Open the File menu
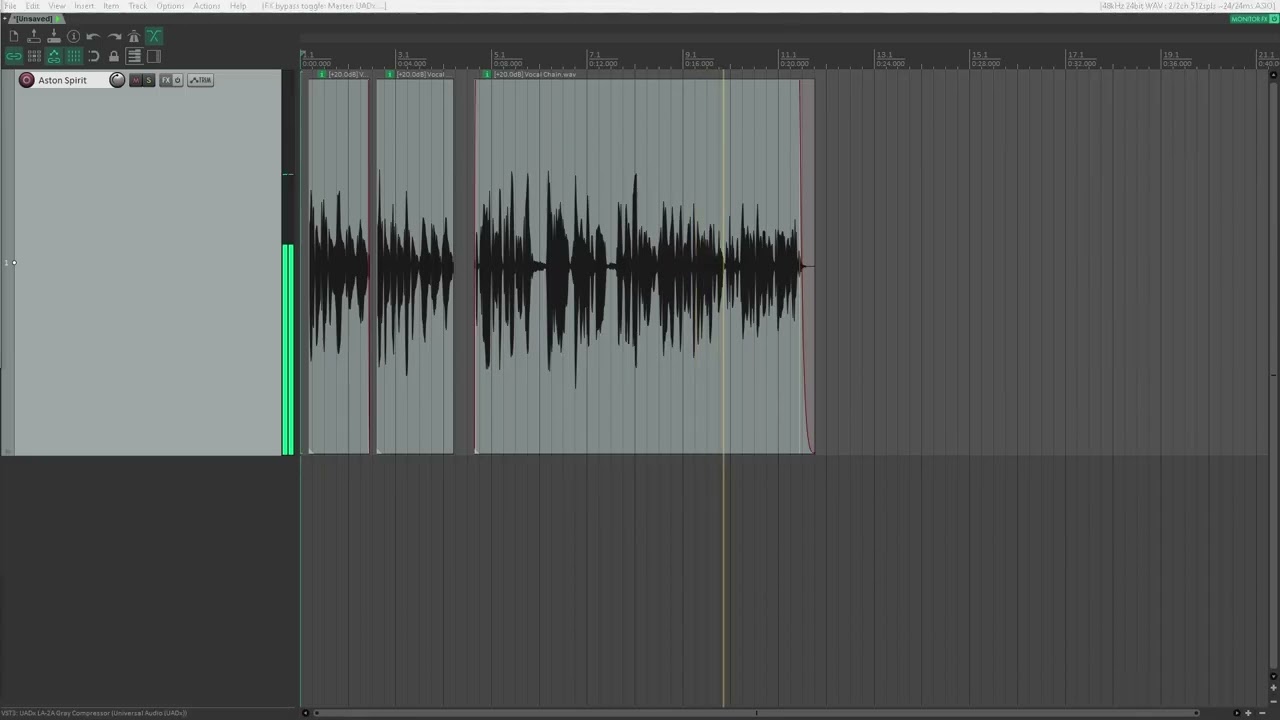 pyautogui.click(x=10, y=6)
